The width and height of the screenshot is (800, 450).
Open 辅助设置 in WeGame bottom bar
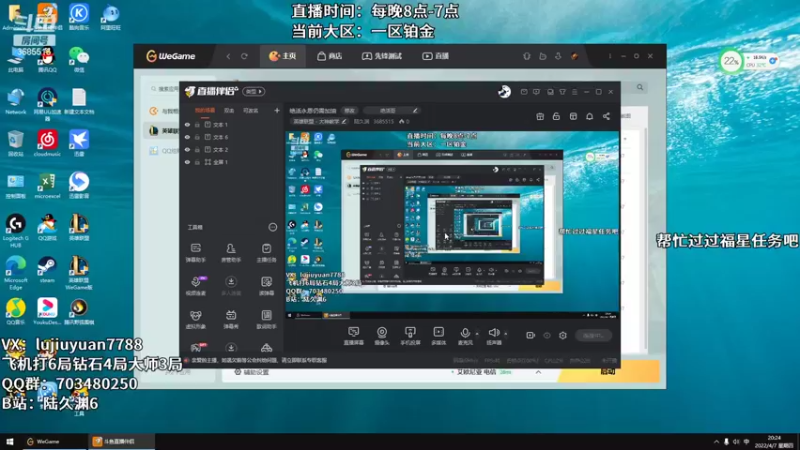point(252,372)
